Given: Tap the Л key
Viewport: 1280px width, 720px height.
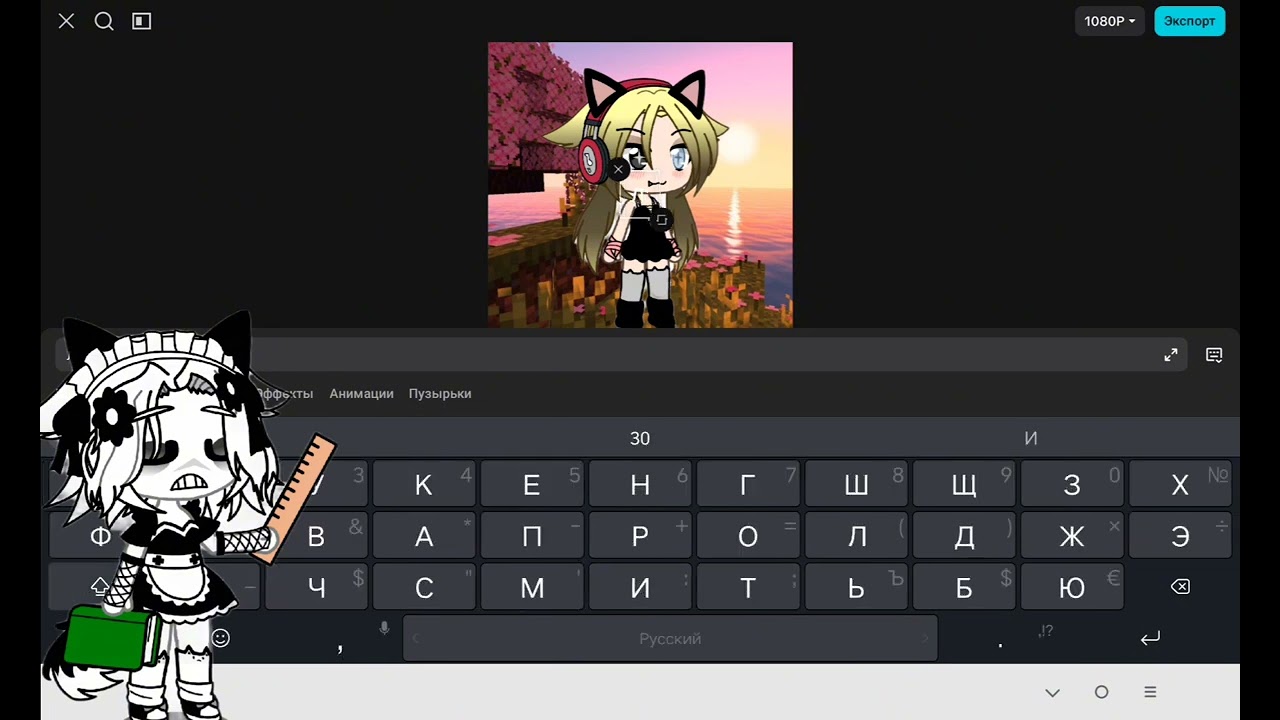Looking at the screenshot, I should 856,536.
